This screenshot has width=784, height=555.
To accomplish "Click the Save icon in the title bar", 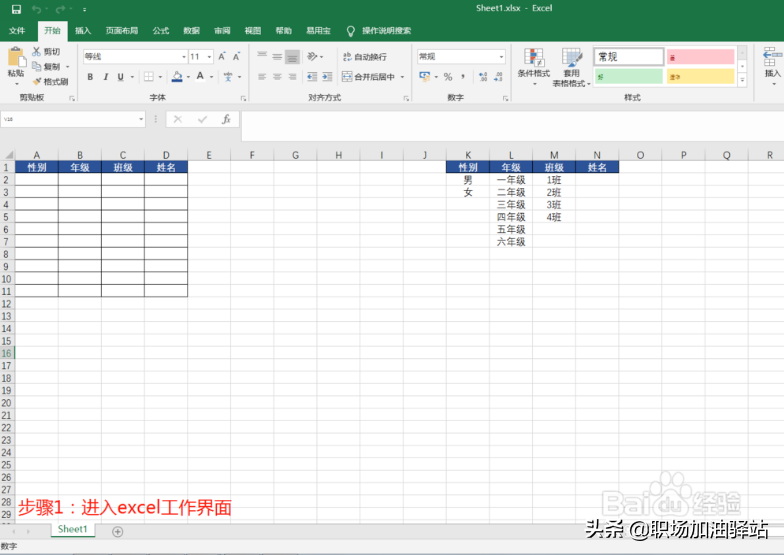I will click(16, 9).
